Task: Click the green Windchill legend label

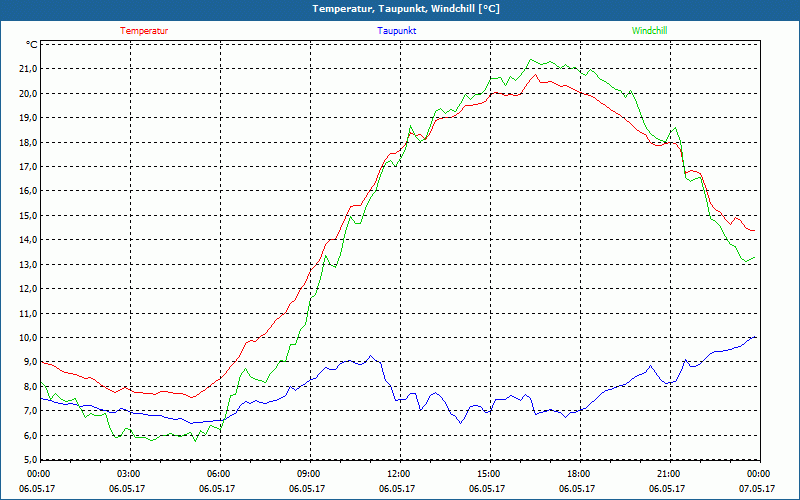Action: (x=649, y=31)
